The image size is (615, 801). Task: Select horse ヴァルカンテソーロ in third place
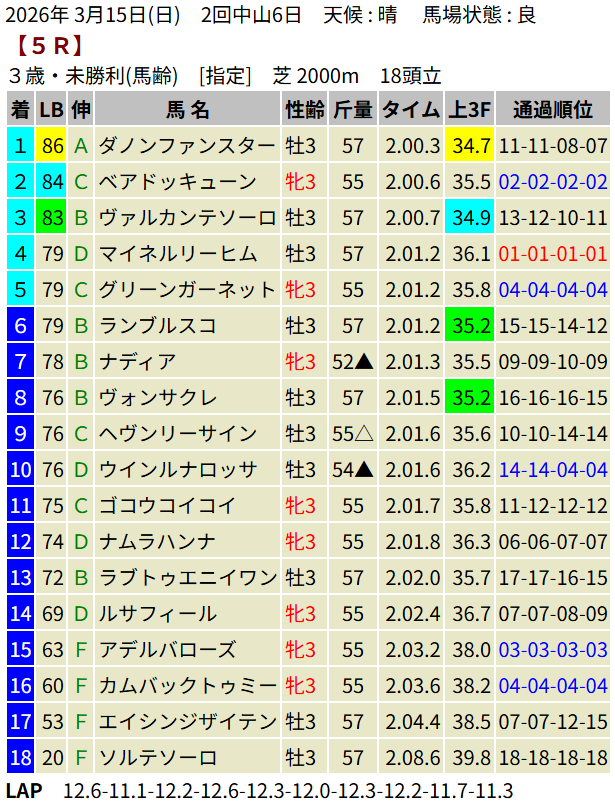click(x=187, y=218)
